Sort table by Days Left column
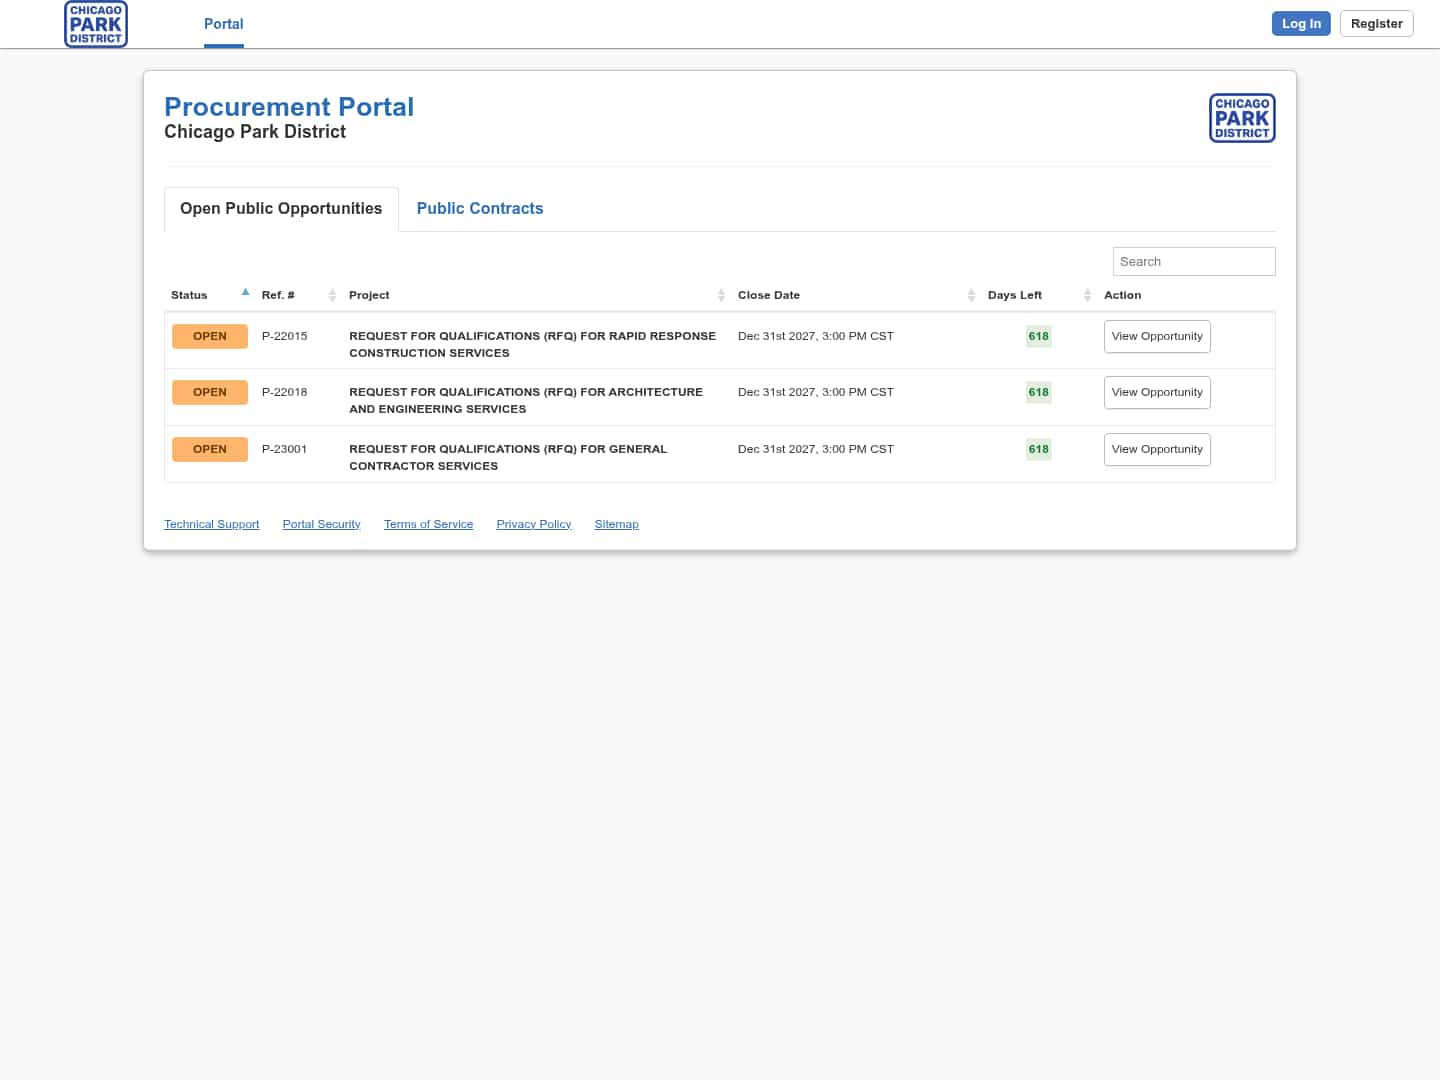 coord(1014,295)
